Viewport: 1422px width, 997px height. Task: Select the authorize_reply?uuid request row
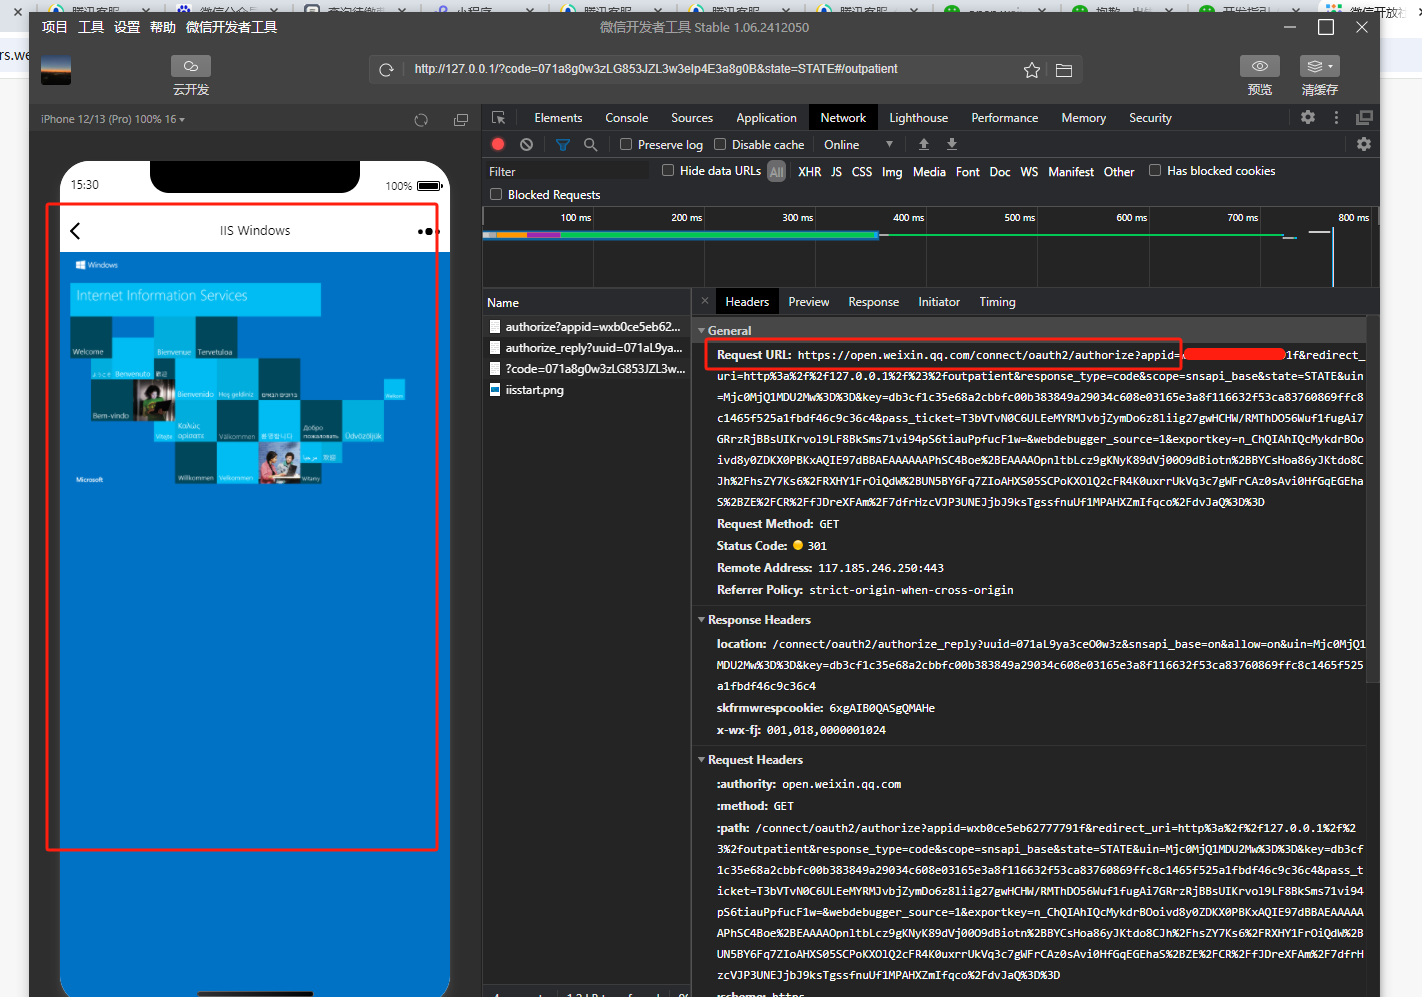[x=587, y=348]
